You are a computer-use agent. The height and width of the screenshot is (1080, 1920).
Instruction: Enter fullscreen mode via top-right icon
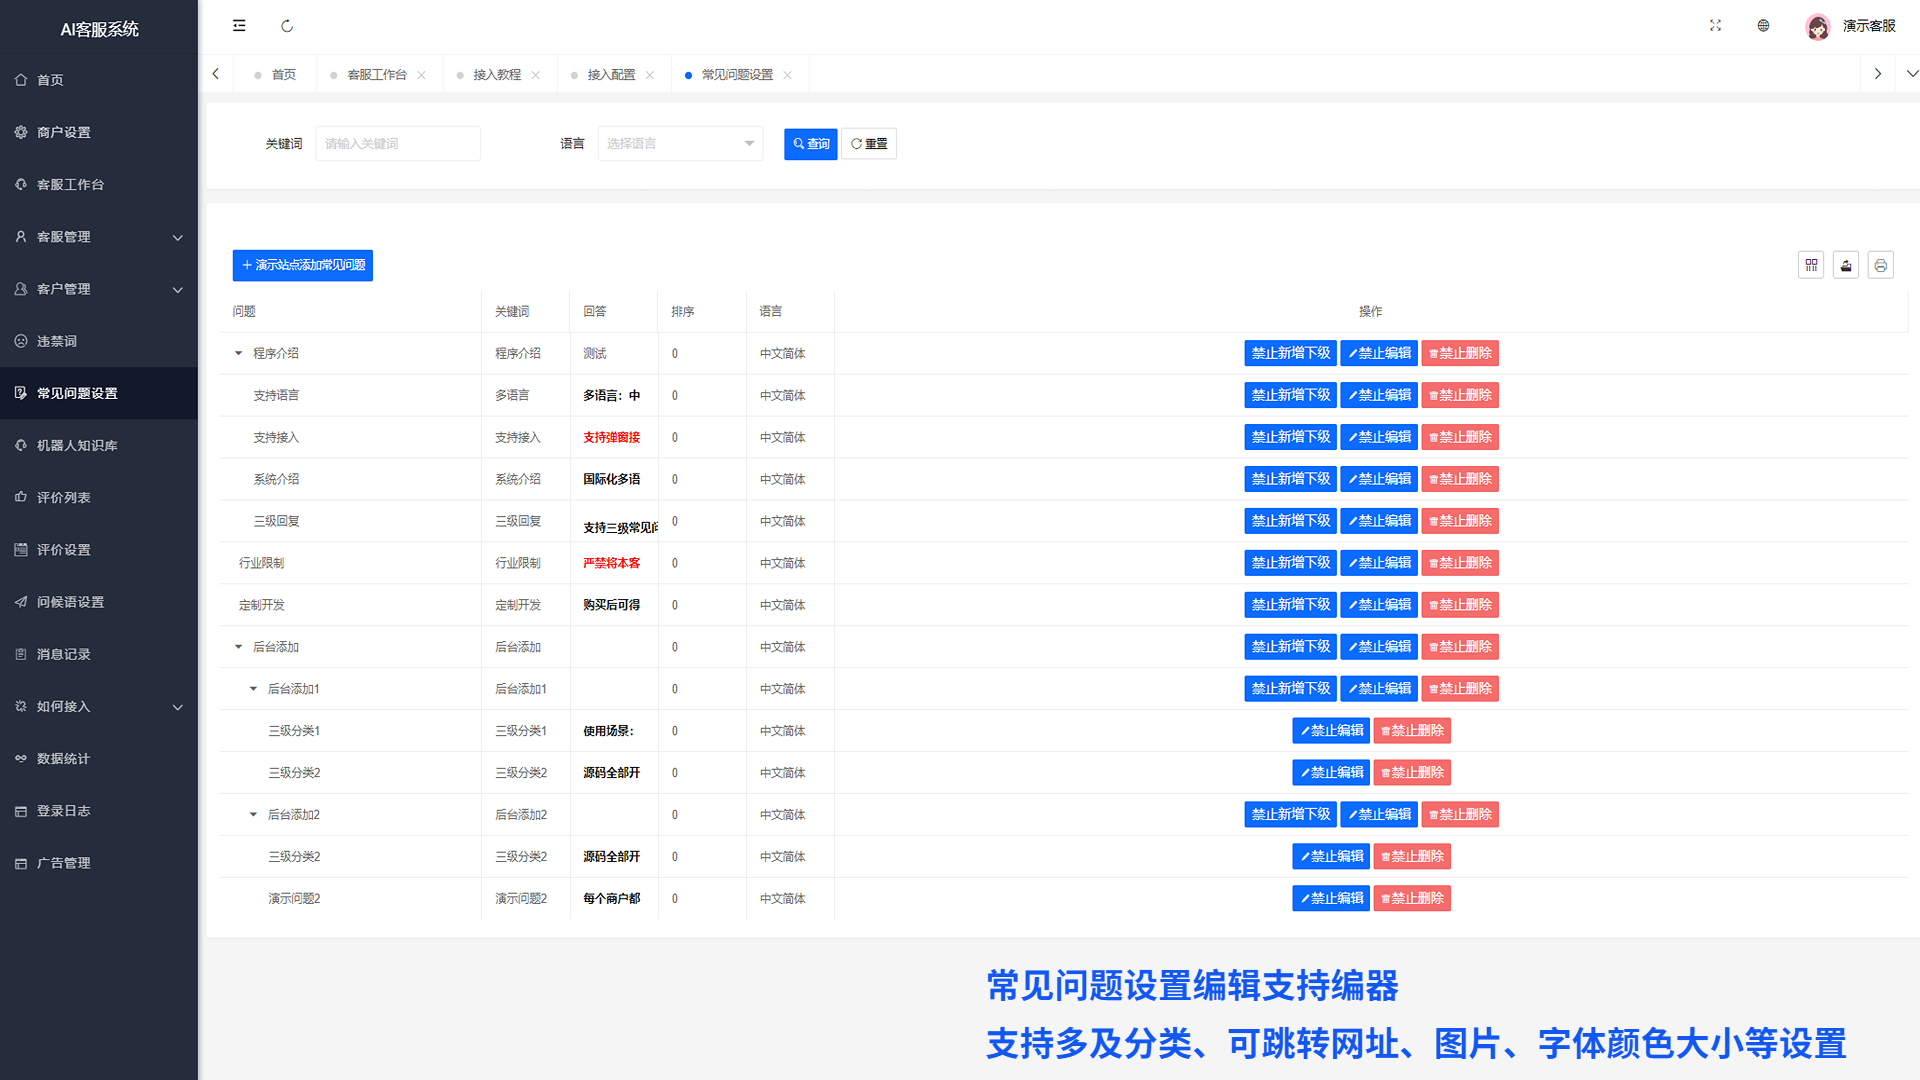click(1715, 26)
